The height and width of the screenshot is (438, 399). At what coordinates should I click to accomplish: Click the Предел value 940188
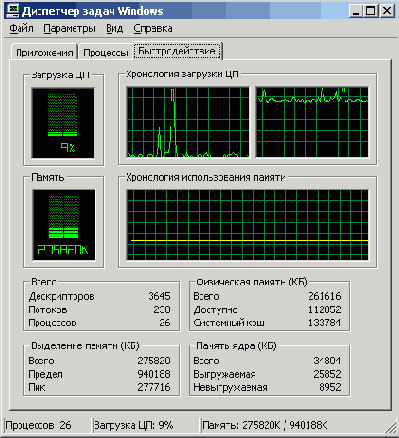point(154,374)
